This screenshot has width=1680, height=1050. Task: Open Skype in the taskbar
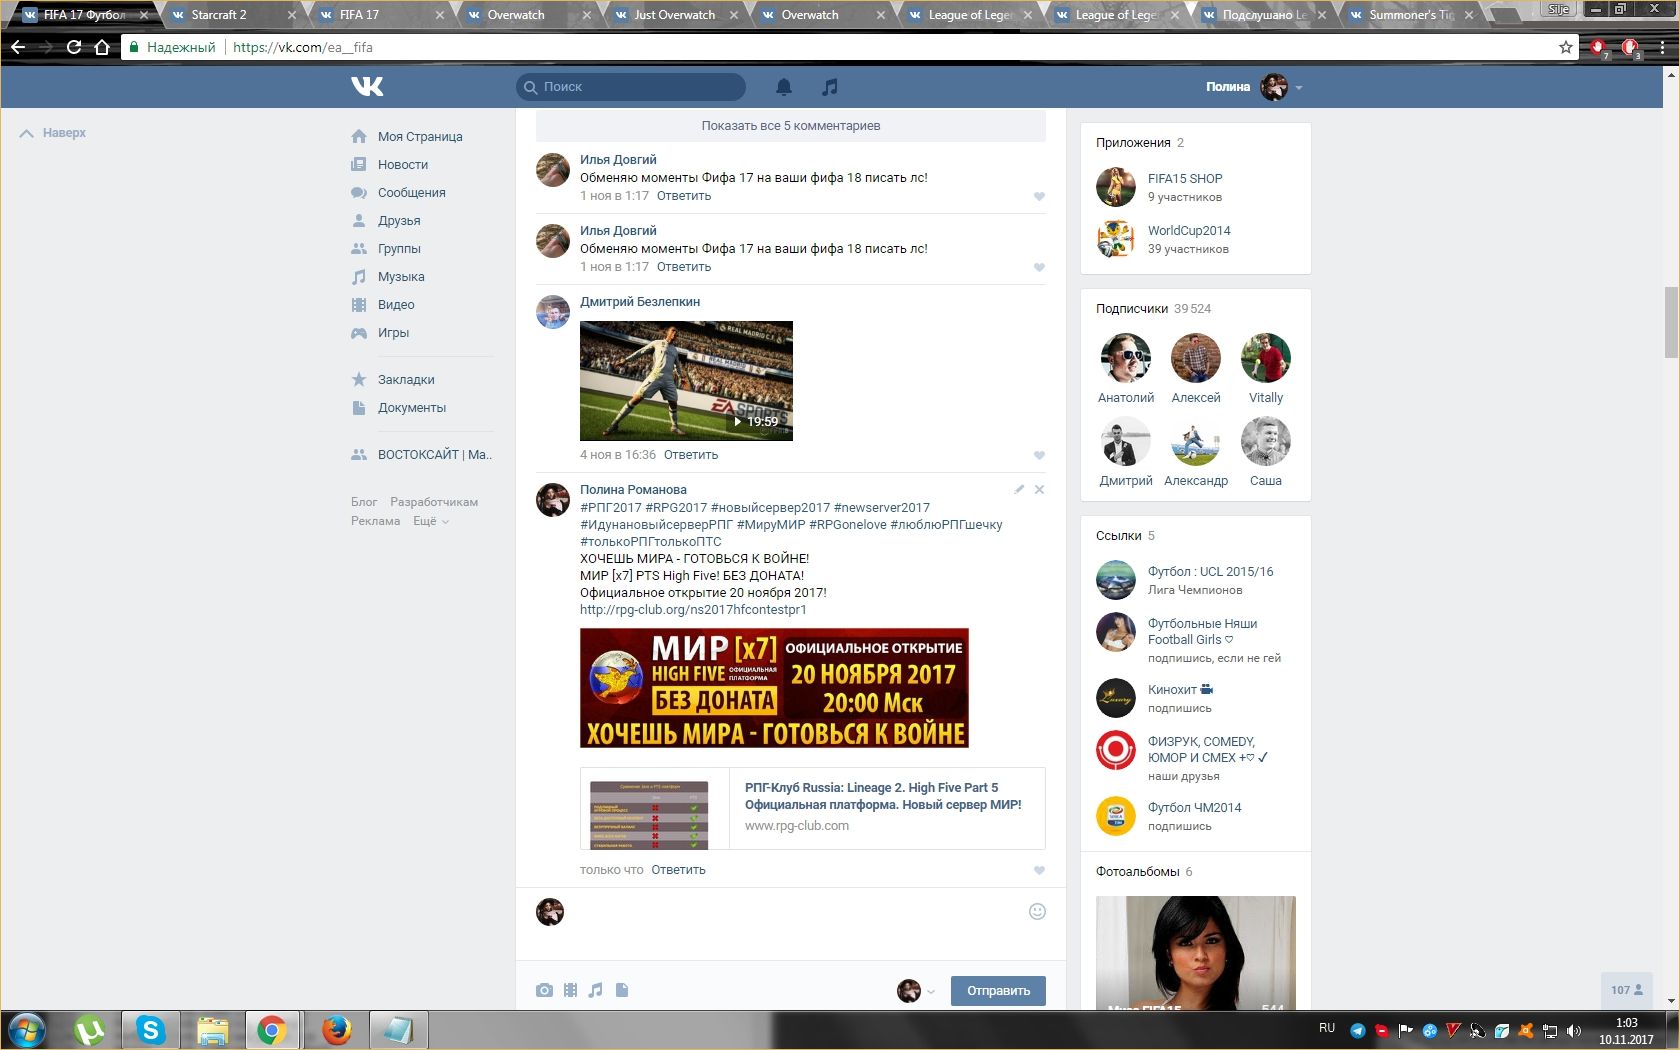pyautogui.click(x=151, y=1030)
